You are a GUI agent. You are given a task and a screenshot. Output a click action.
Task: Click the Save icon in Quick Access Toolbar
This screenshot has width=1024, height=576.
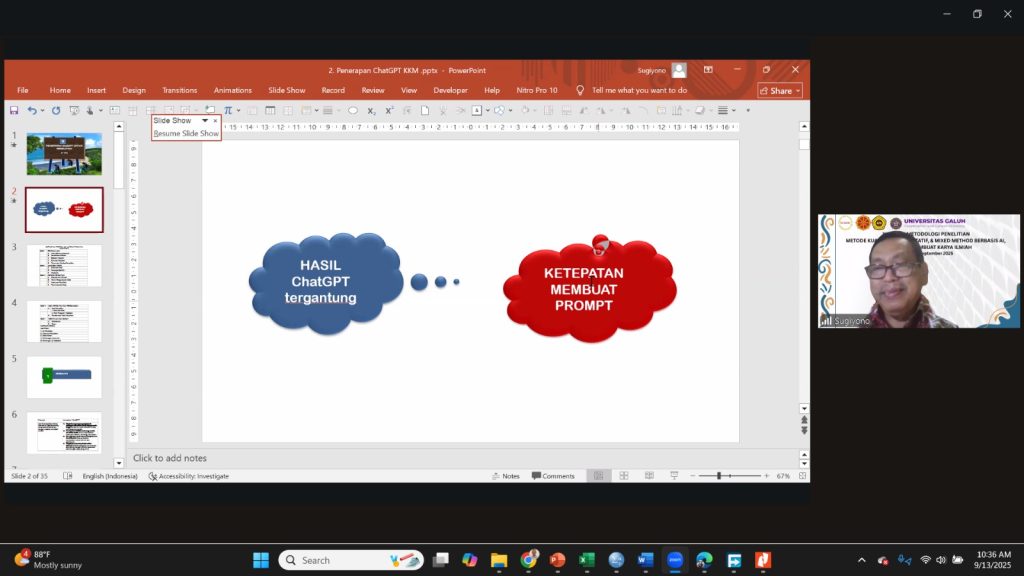pyautogui.click(x=14, y=110)
